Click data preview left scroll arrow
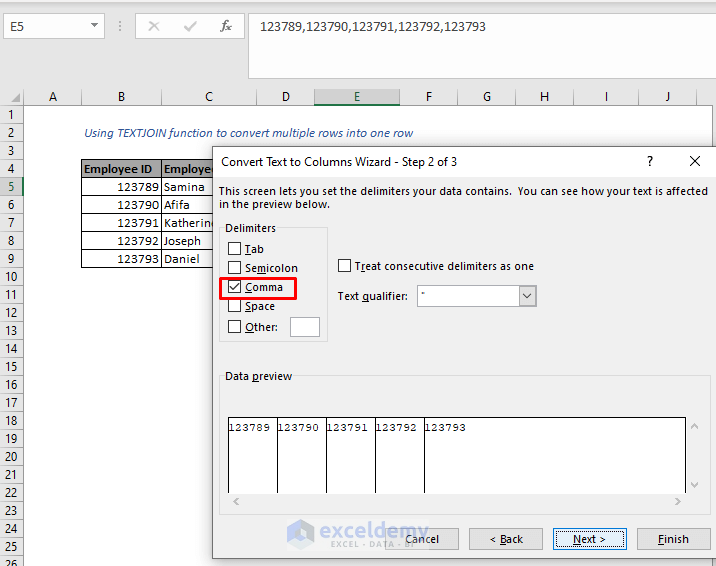Screen dimensions: 716x566 (x=236, y=501)
